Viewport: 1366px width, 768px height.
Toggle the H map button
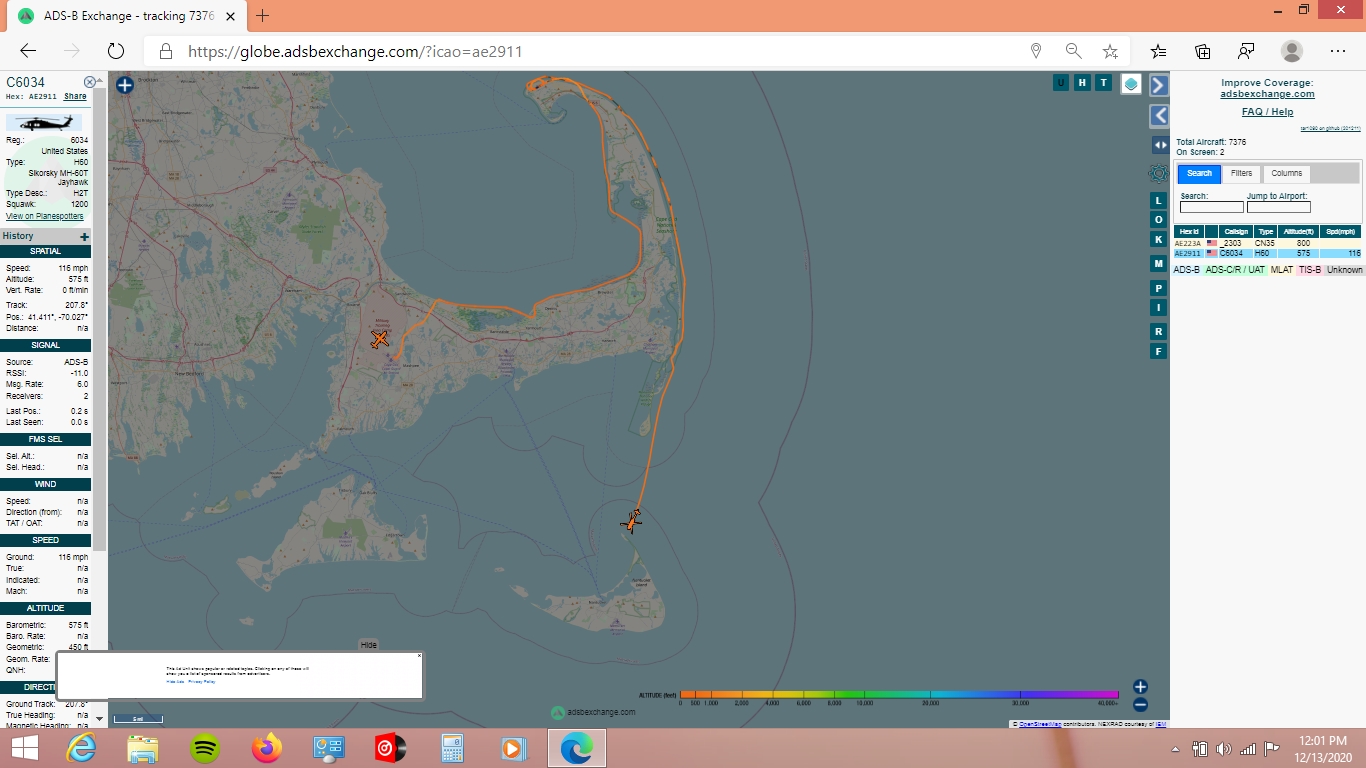coord(1082,83)
